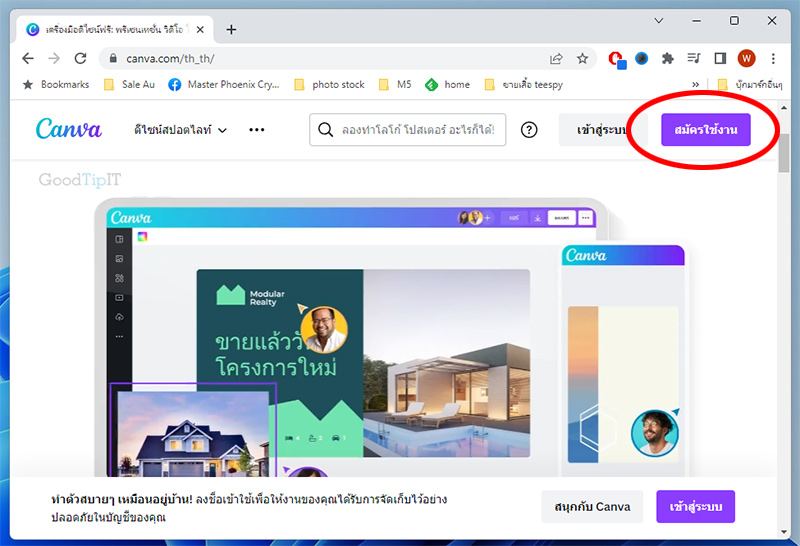Click the tab search chevron
The image size is (800, 546).
pos(659,21)
